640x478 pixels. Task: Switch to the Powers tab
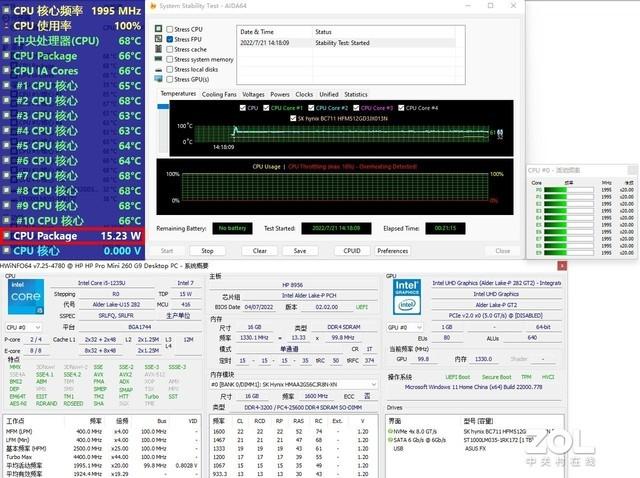(280, 94)
